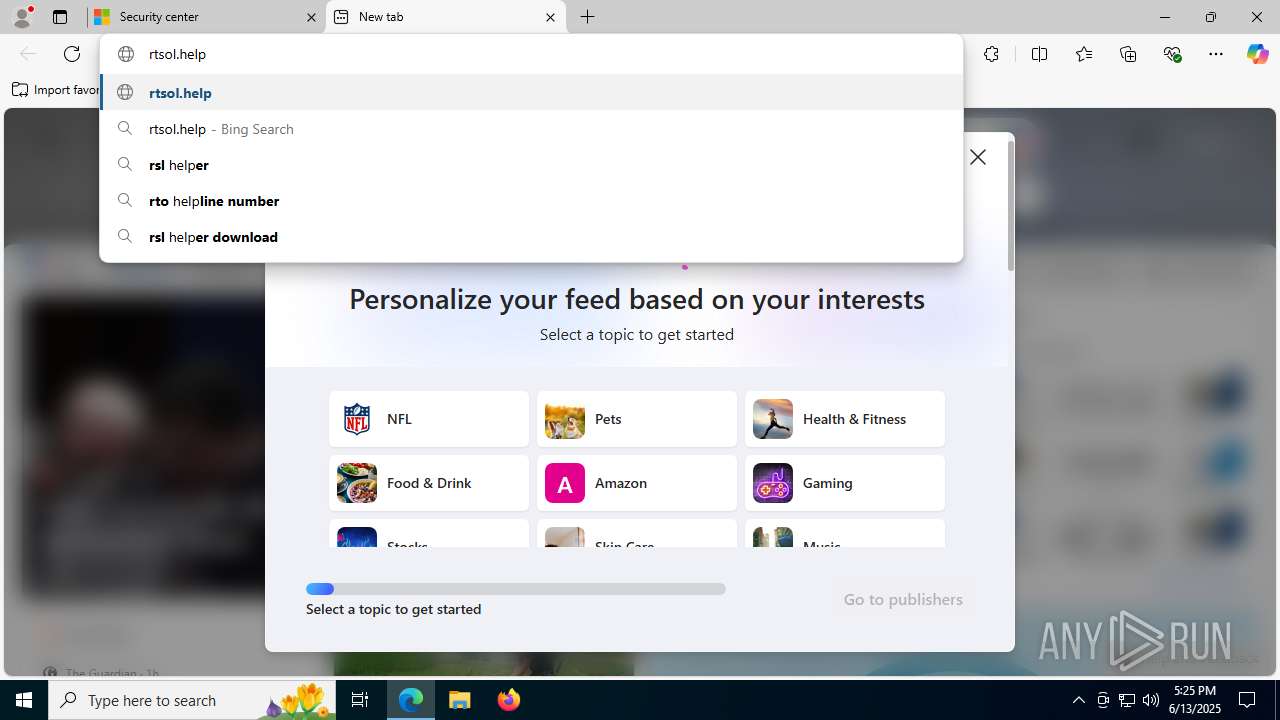The width and height of the screenshot is (1280, 720).
Task: Select rtsol.help Bing Search suggestion
Action: coord(531,129)
